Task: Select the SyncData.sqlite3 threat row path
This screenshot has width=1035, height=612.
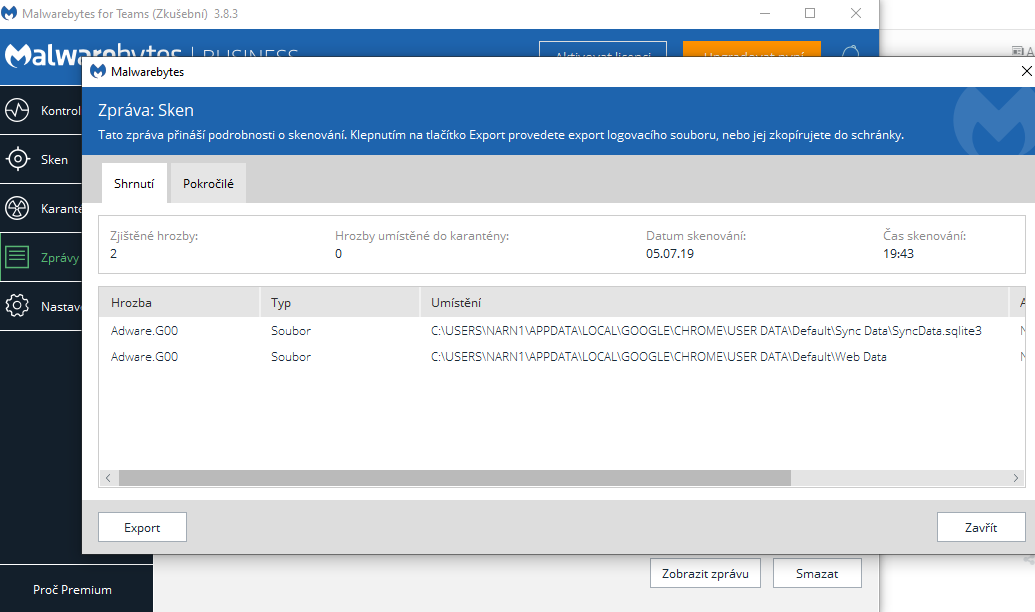Action: (706, 331)
